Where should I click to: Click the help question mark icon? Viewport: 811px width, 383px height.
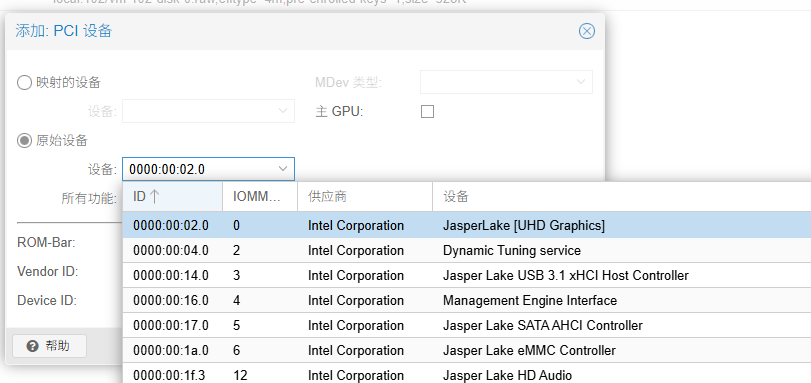point(33,346)
